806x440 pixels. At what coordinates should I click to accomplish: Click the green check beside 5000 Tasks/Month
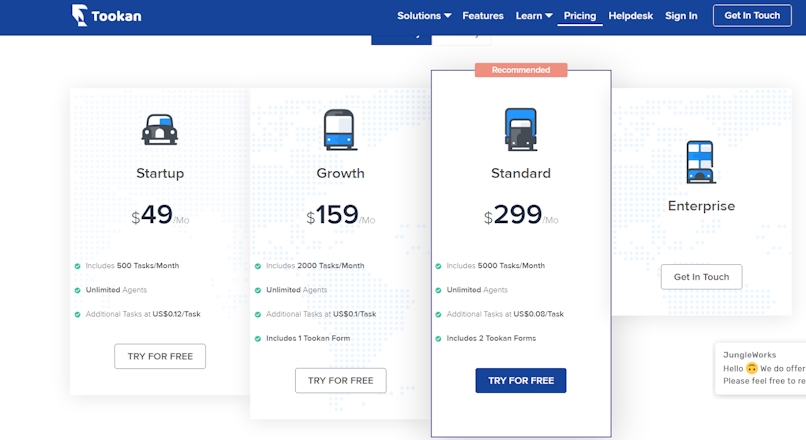tap(438, 266)
